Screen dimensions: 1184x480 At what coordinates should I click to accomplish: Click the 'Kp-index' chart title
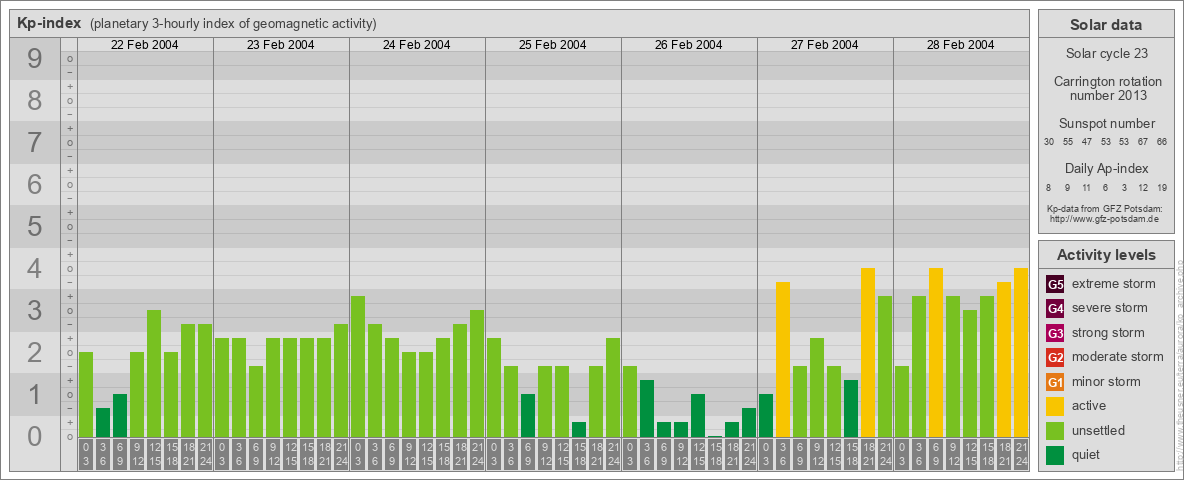point(49,23)
